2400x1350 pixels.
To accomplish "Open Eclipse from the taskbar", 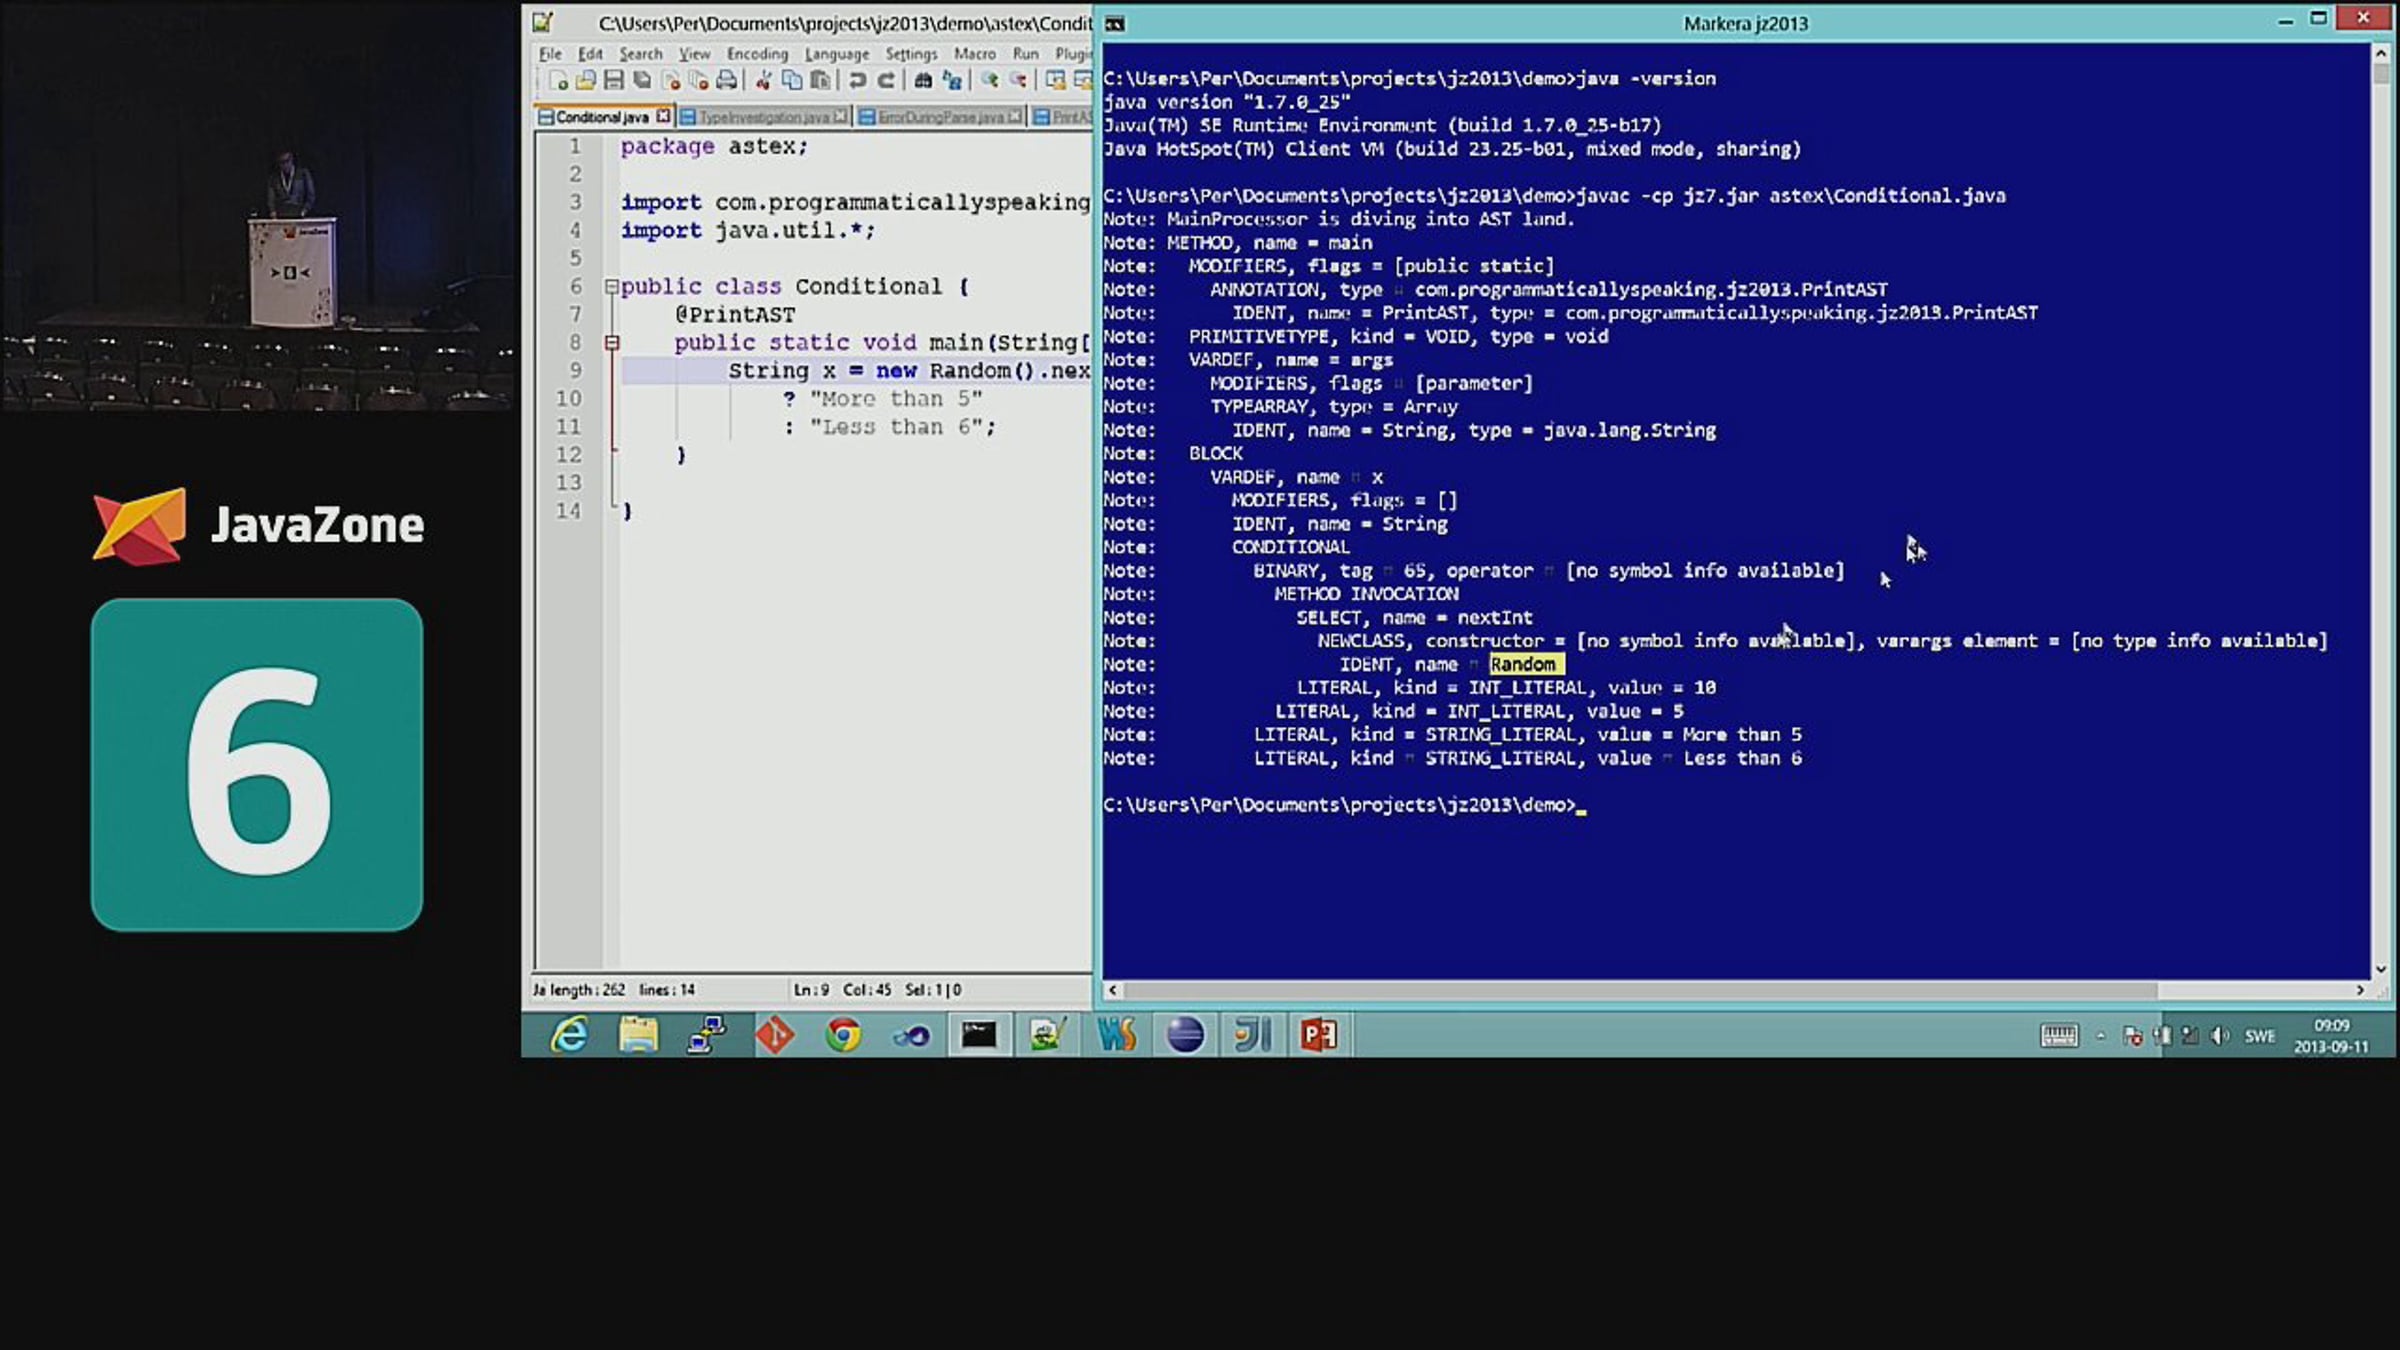I will 1184,1035.
